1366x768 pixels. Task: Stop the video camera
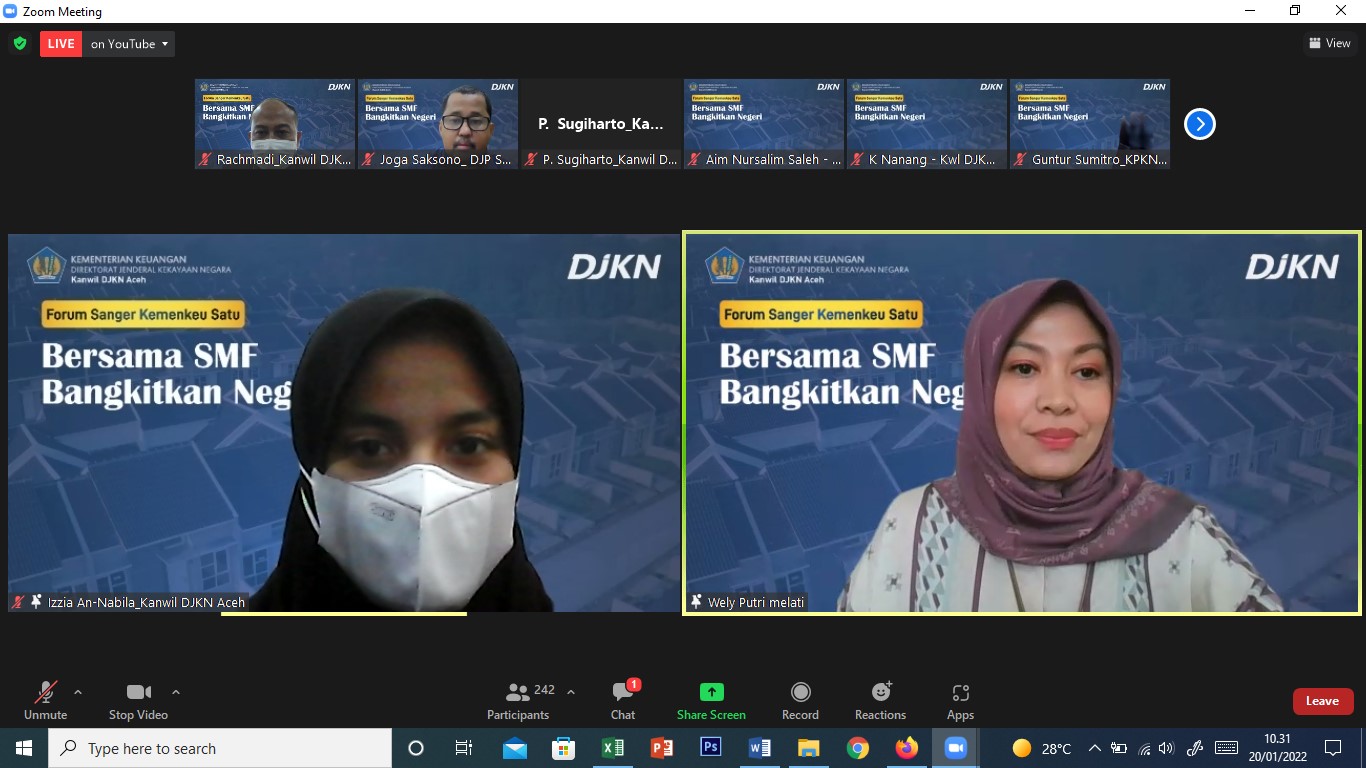pyautogui.click(x=138, y=700)
